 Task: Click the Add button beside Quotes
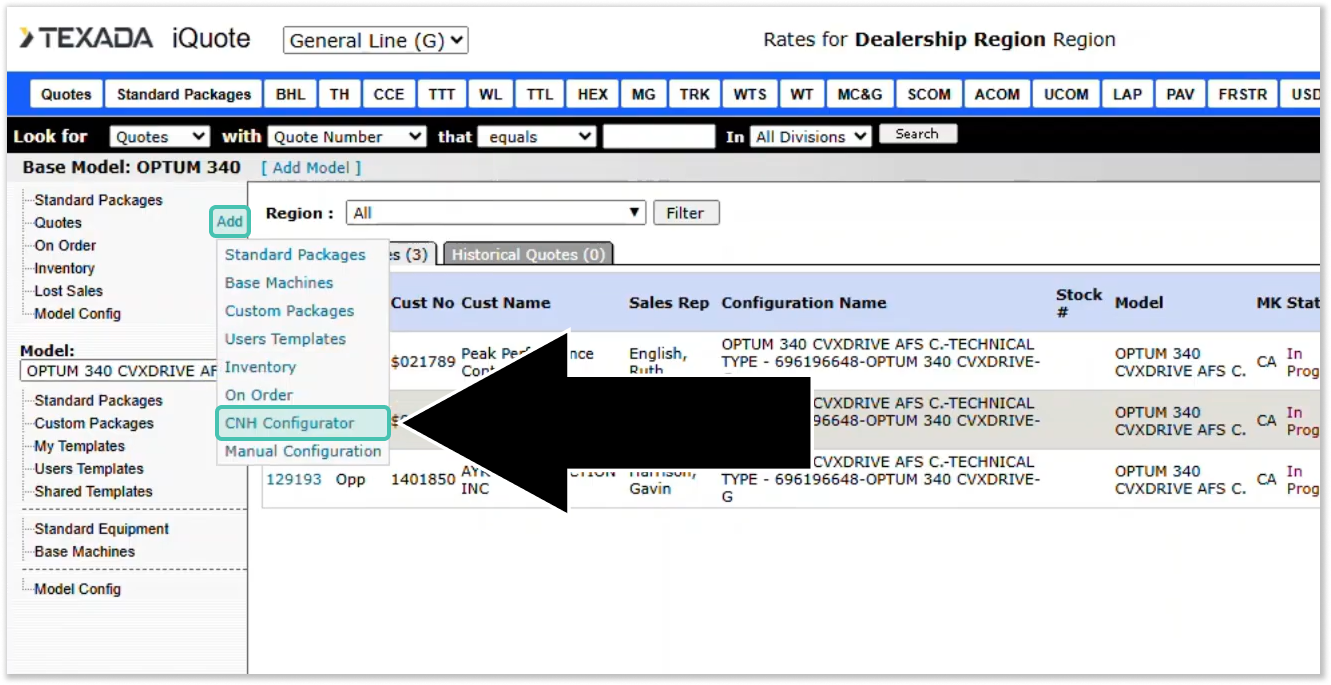pyautogui.click(x=230, y=222)
